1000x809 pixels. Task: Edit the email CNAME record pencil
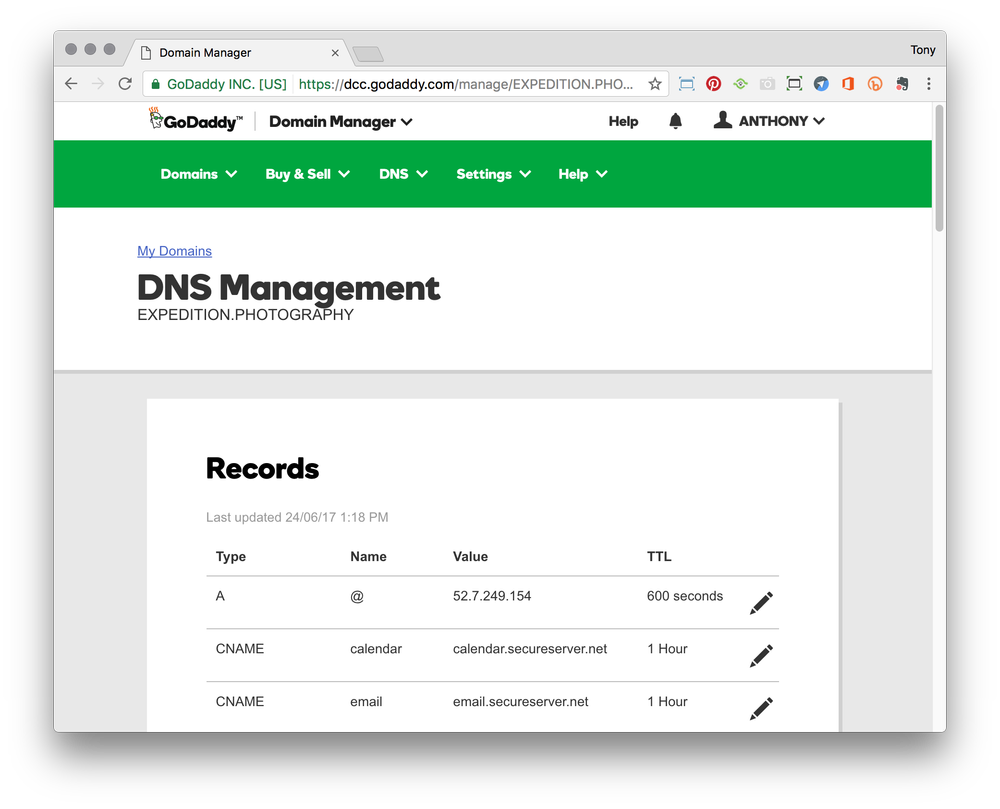(x=761, y=708)
